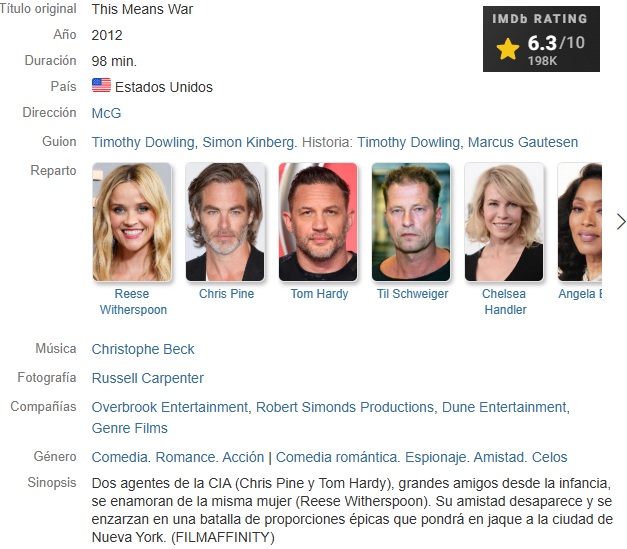
Task: Click Til Schweiger's portrait
Action: 411,222
